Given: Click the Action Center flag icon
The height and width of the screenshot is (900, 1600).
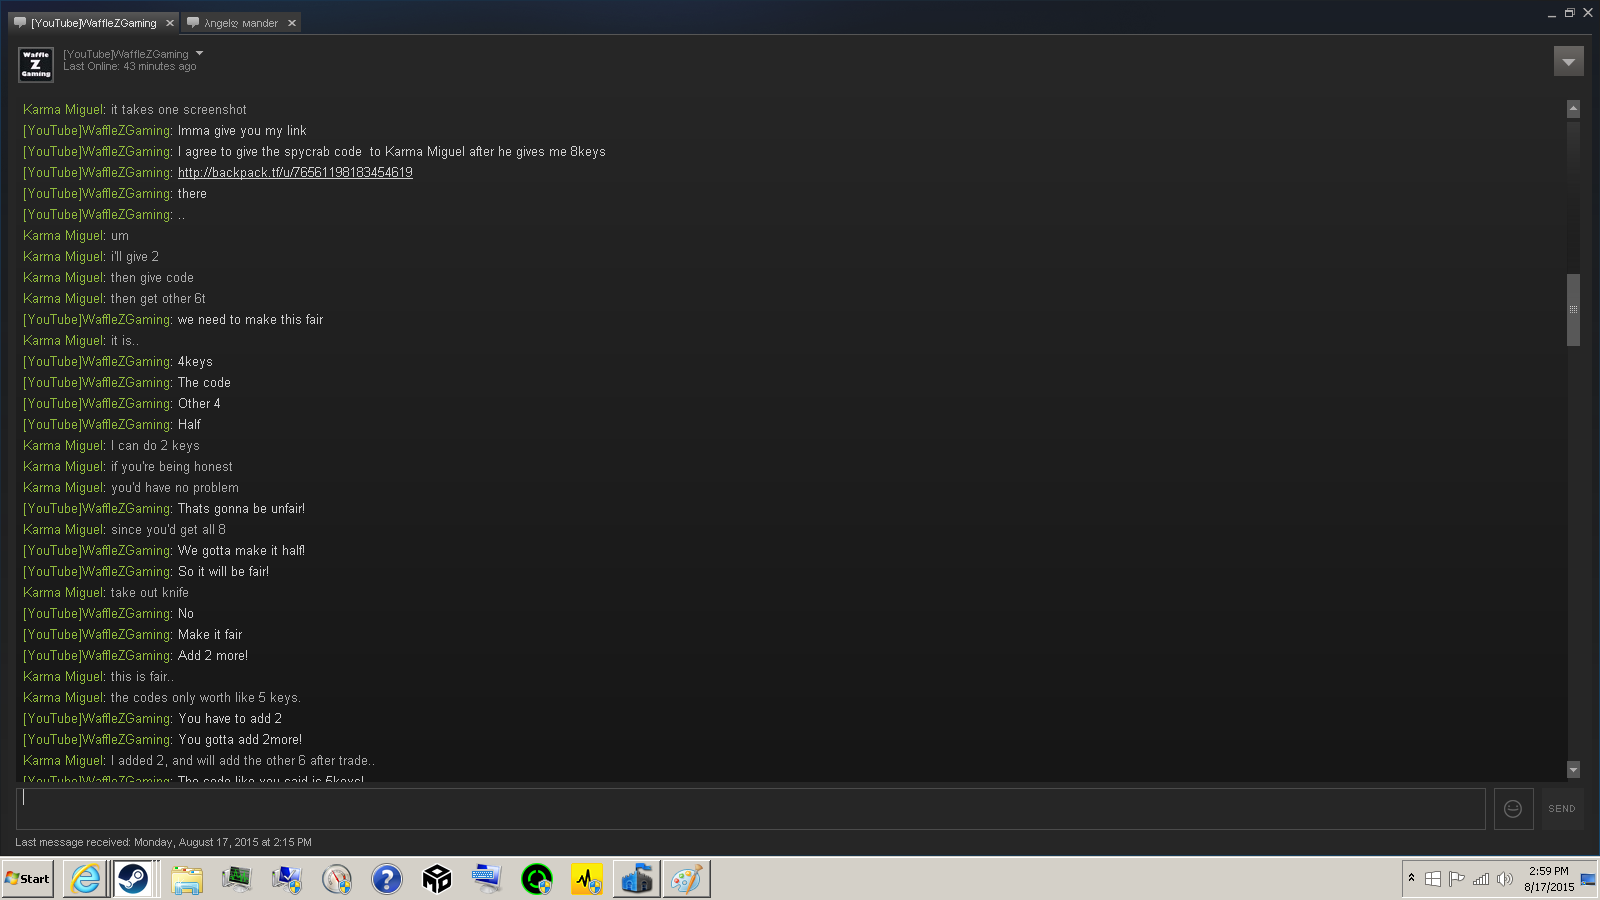Looking at the screenshot, I should coord(1456,879).
